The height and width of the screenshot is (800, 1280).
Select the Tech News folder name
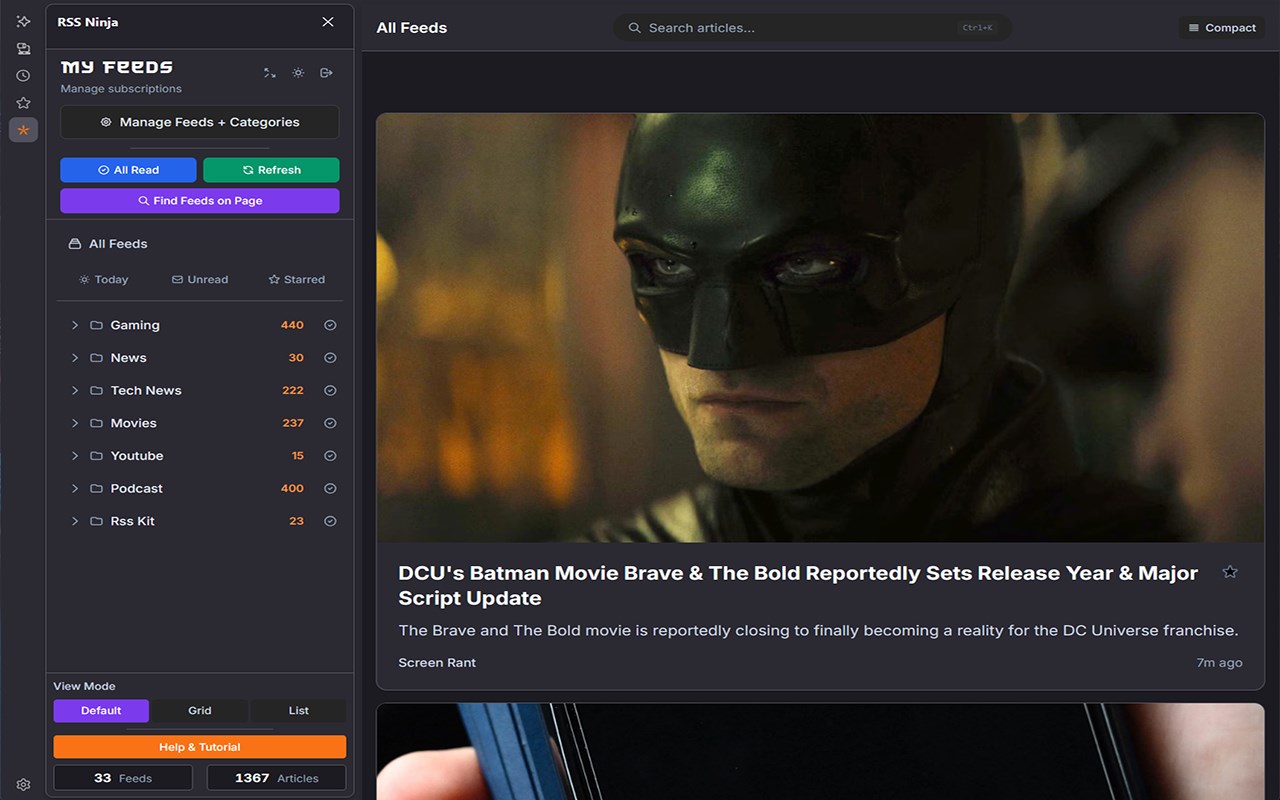[x=146, y=391]
